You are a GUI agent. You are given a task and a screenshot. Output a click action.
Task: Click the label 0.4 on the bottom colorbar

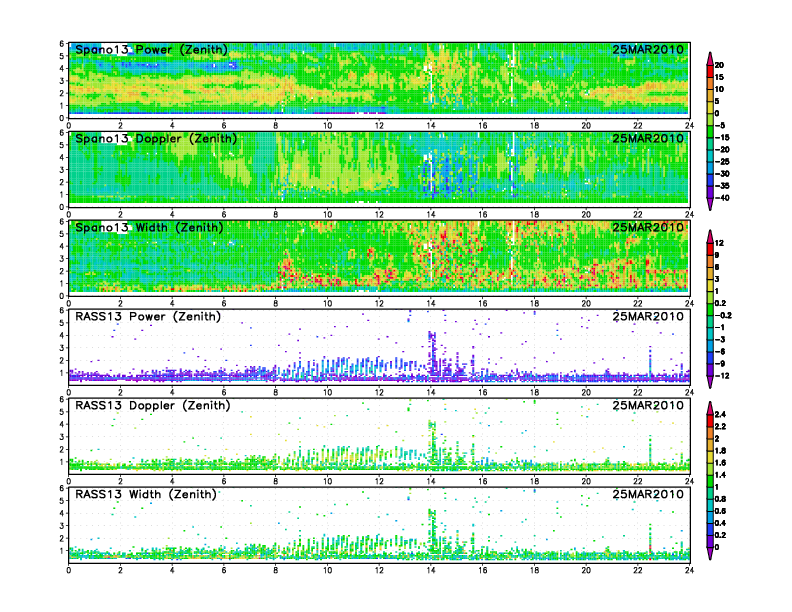coord(720,523)
